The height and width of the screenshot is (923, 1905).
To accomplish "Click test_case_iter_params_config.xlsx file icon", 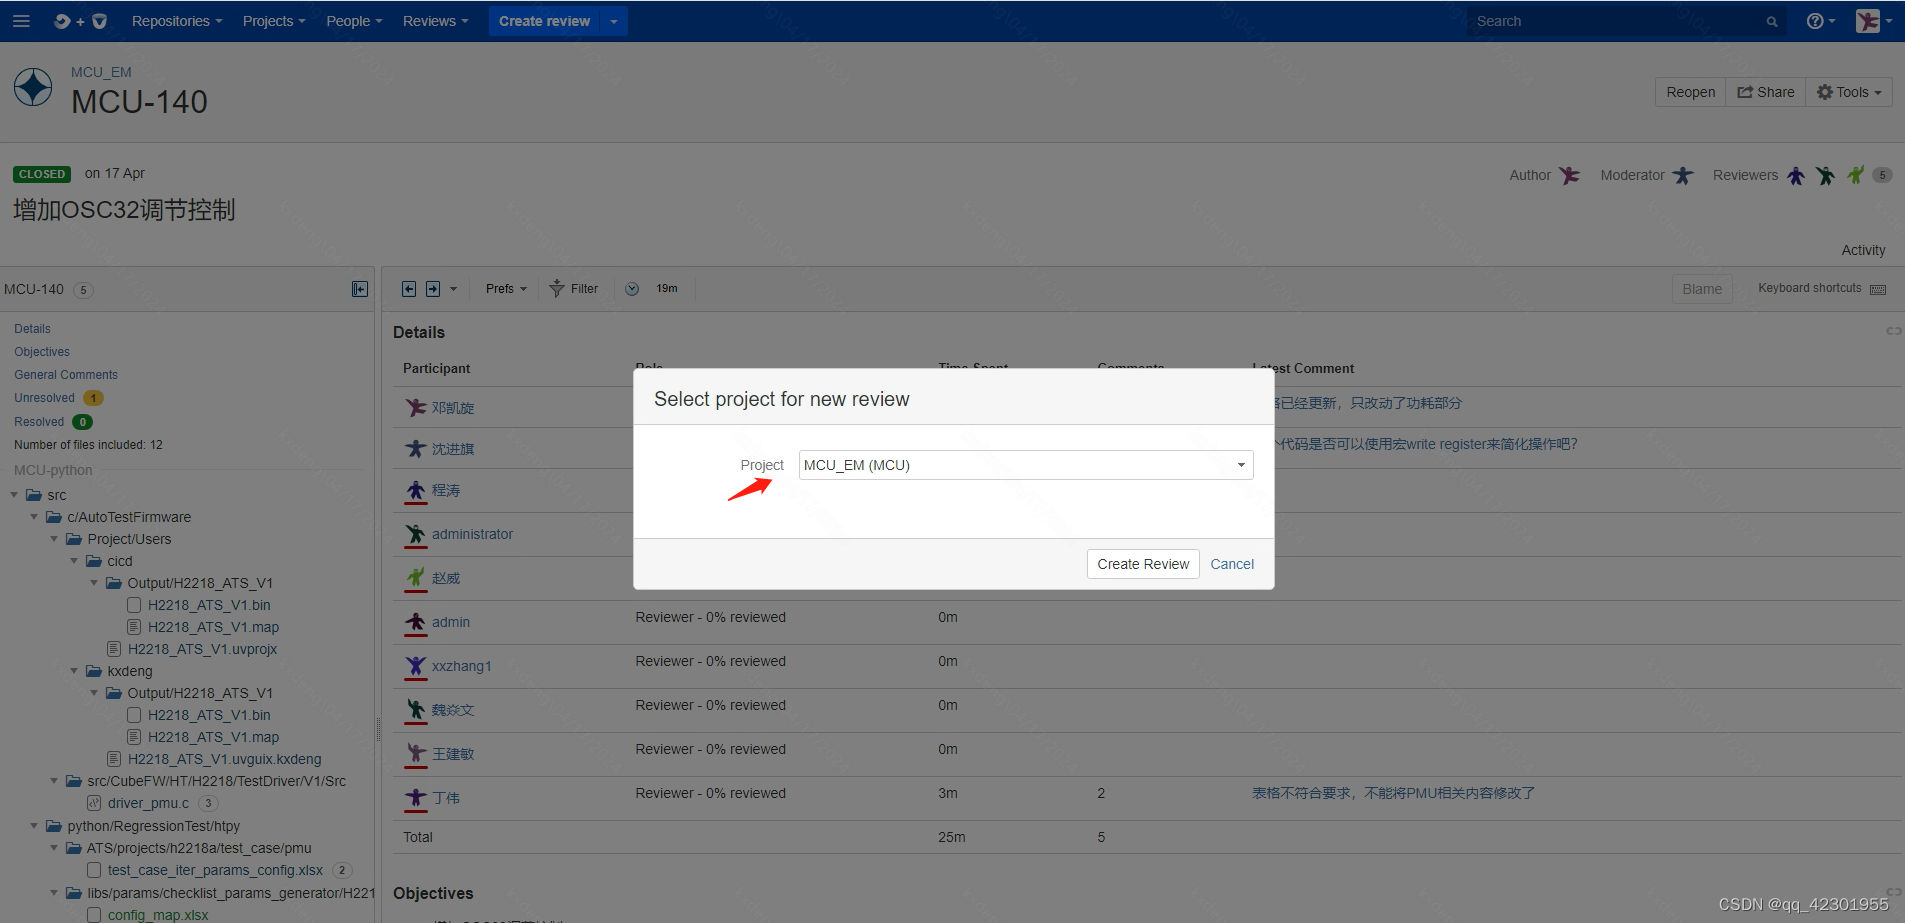I will (x=94, y=870).
